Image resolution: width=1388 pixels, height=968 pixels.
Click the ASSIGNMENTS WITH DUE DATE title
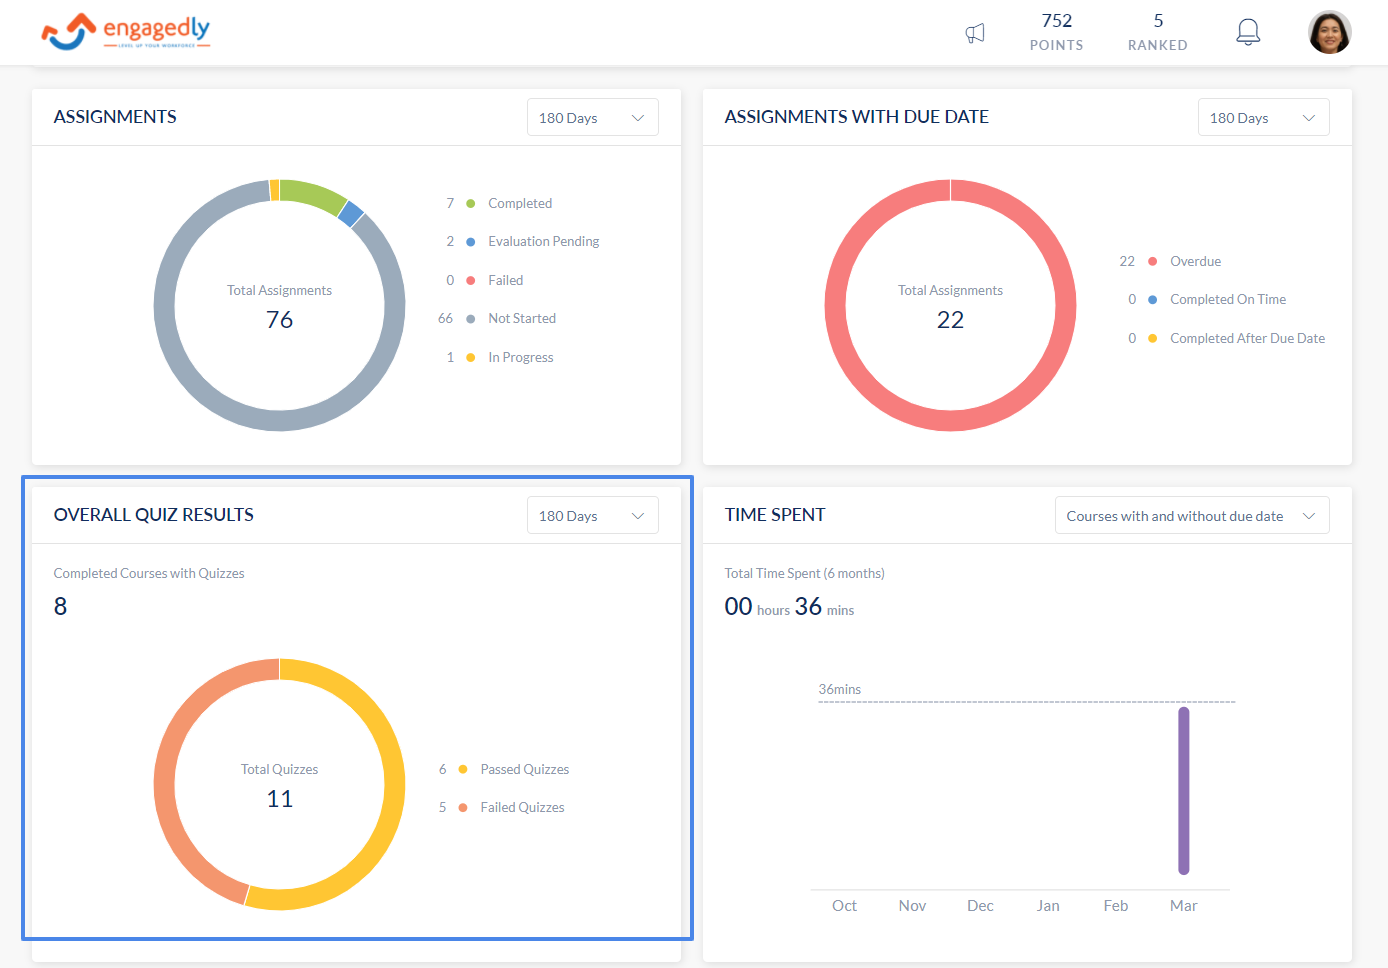857,117
